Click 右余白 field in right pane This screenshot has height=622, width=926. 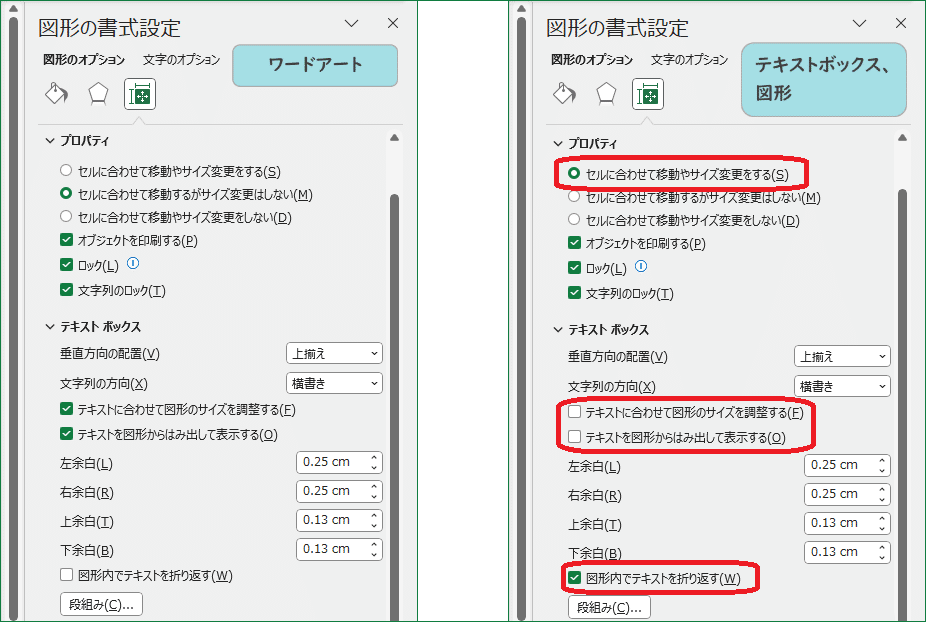847,494
